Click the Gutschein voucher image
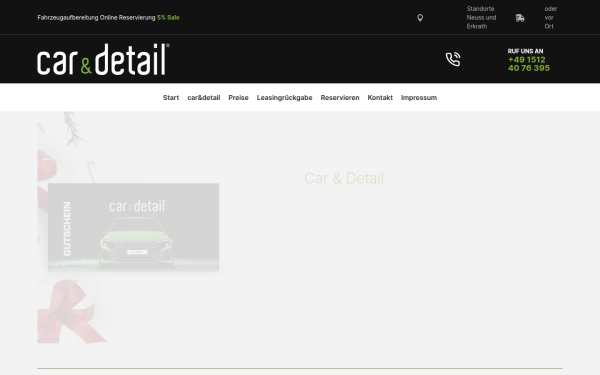The image size is (600, 375). (133, 228)
